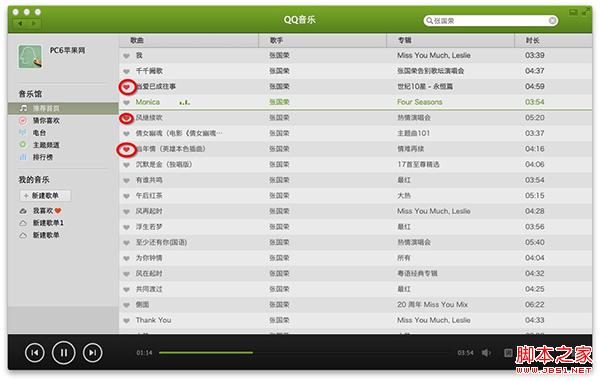Create a playlist with 新建歌单 button
The image size is (600, 381).
coord(45,195)
